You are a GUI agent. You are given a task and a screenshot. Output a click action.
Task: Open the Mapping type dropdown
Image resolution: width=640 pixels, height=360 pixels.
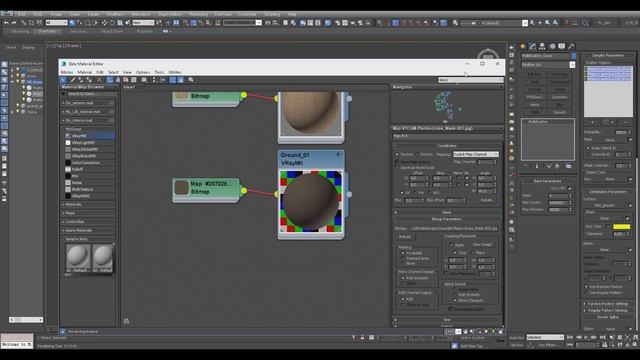[476, 154]
